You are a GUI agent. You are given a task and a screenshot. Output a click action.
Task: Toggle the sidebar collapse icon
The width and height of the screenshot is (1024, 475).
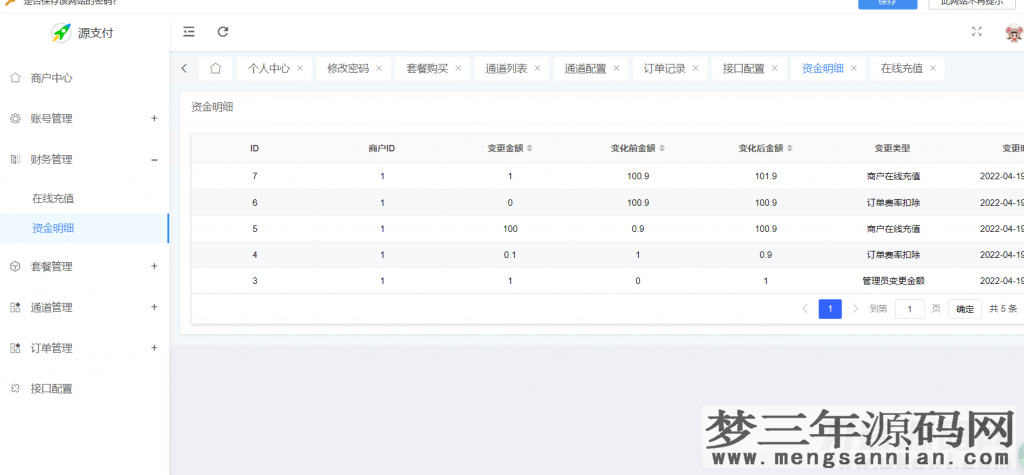[x=189, y=31]
